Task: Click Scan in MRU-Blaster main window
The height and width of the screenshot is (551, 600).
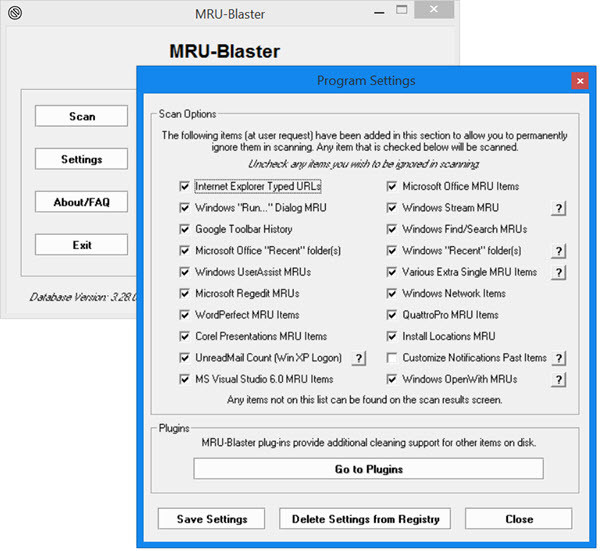Action: [x=82, y=116]
